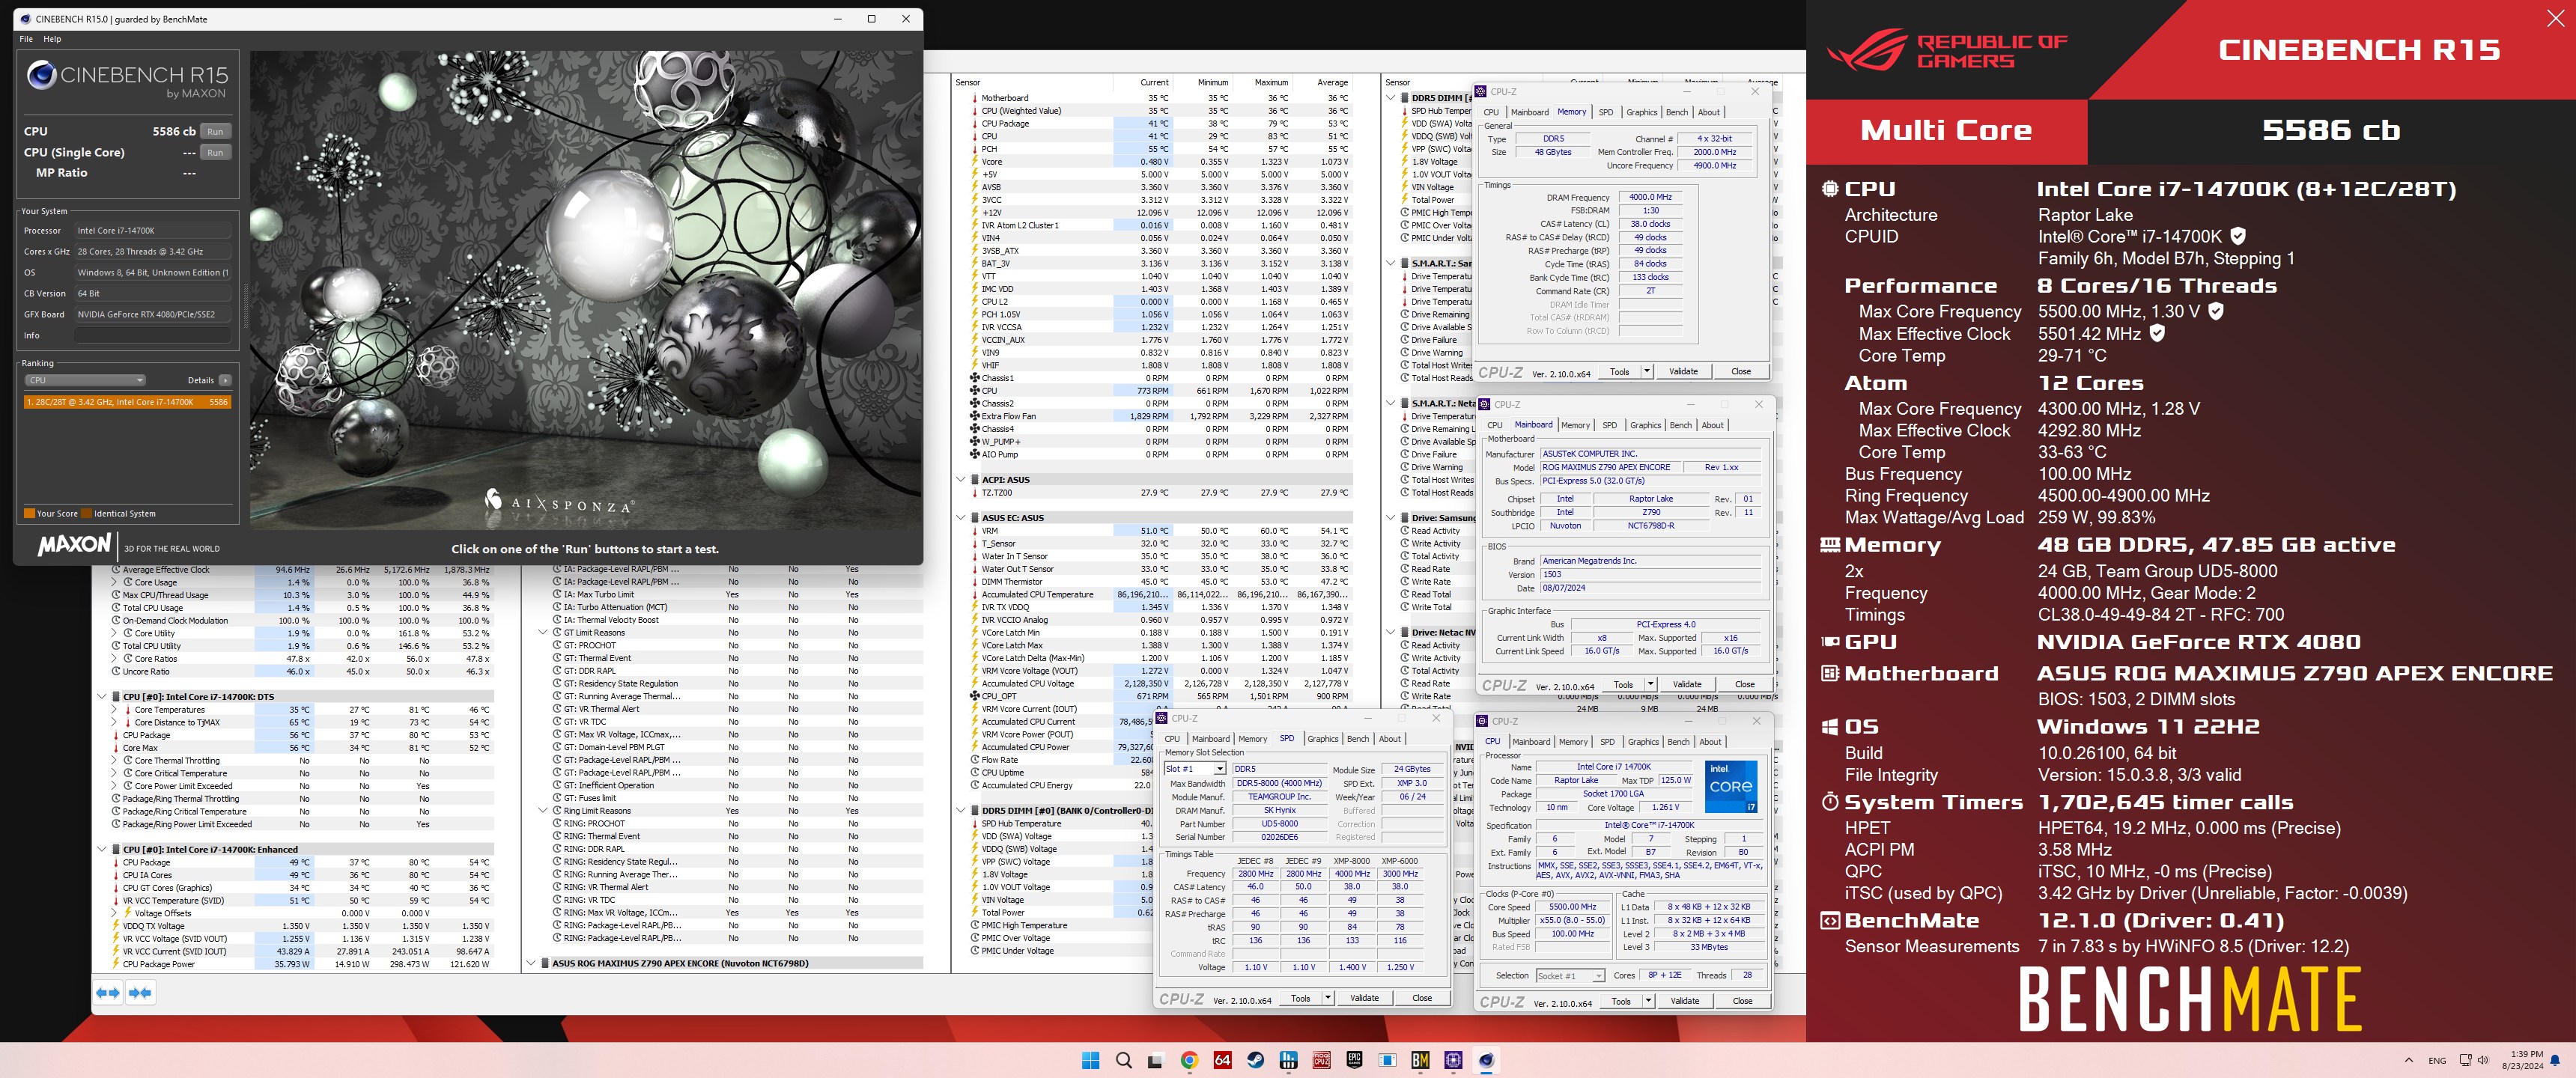Open the Help menu in Cinebench
2576x1078 pixels.
(x=52, y=39)
